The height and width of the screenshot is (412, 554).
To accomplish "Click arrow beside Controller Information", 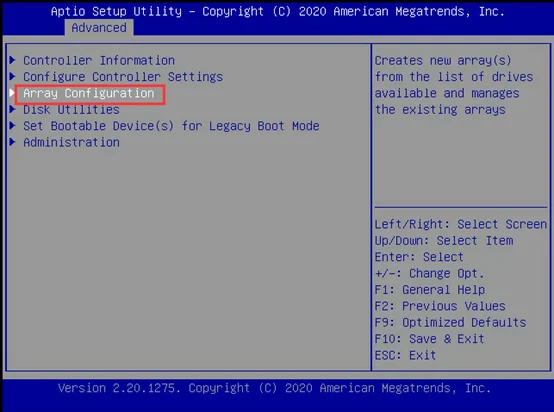I will [13, 60].
